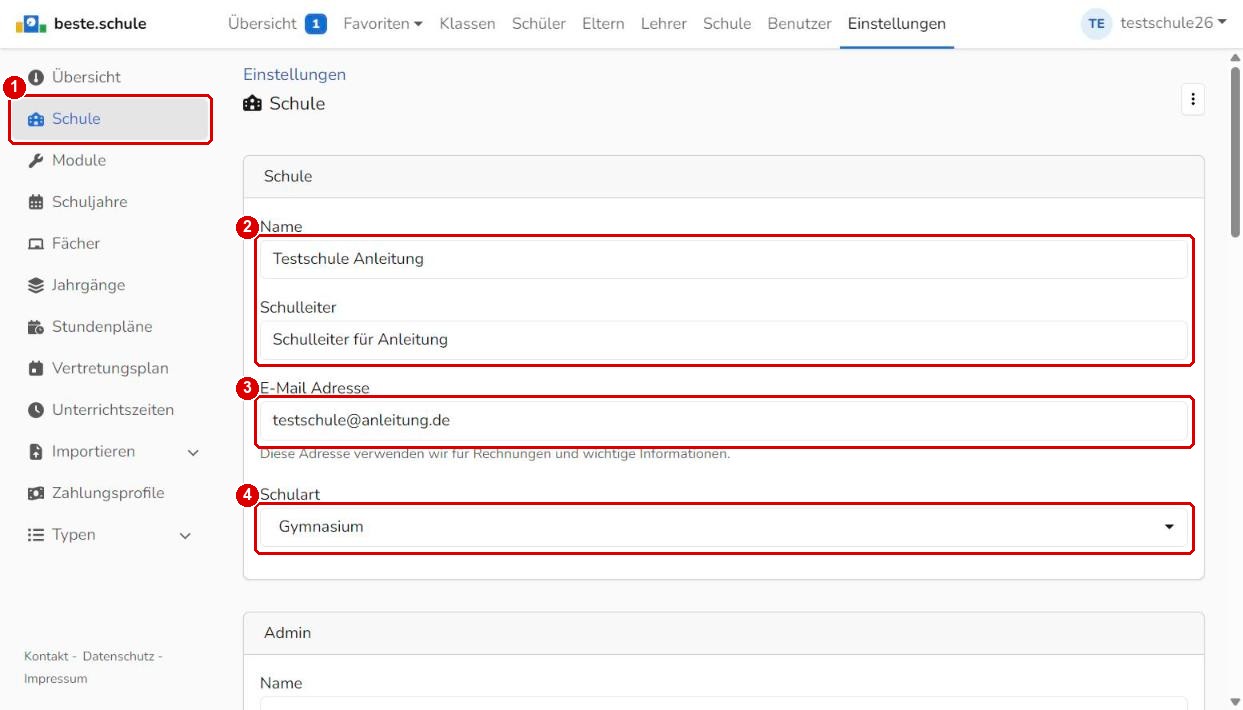Go to the Klassen tab
This screenshot has width=1243, height=710.
(x=467, y=24)
